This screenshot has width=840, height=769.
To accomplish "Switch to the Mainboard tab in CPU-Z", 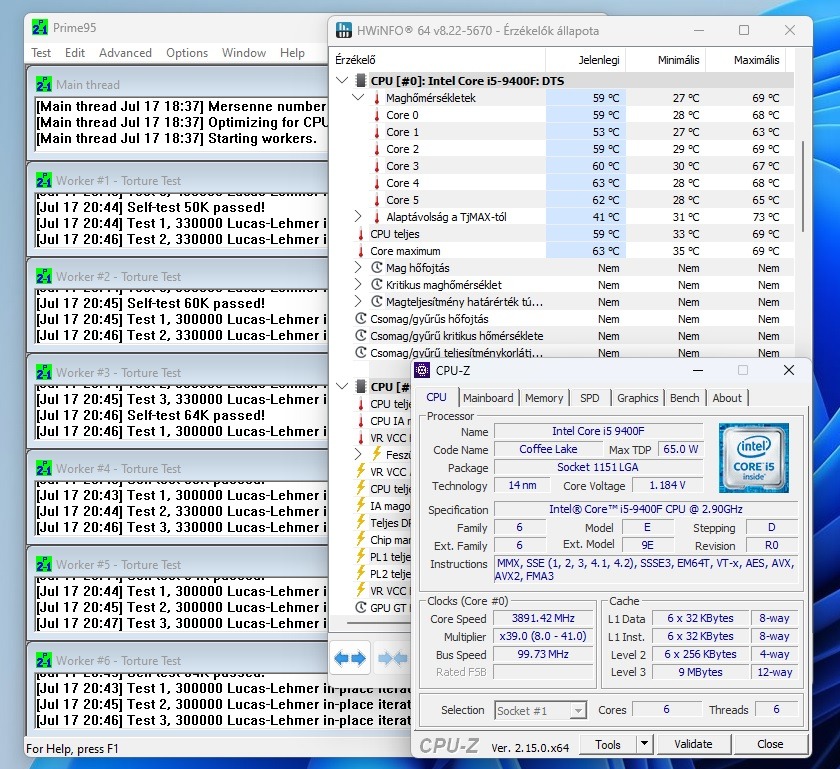I will coord(488,398).
